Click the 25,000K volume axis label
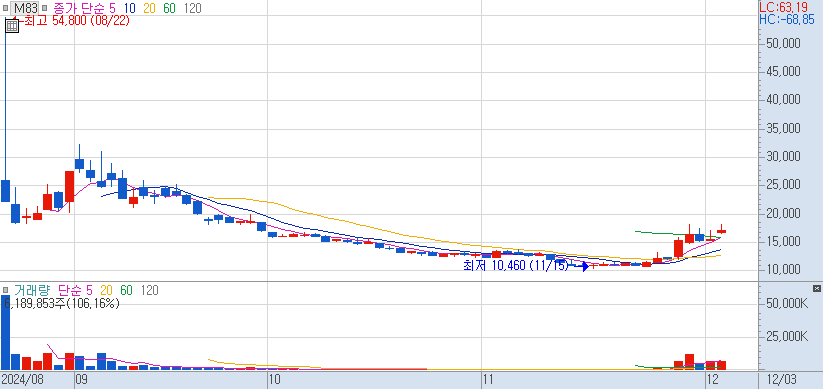Screen dimensions: 823x389 pos(786,336)
